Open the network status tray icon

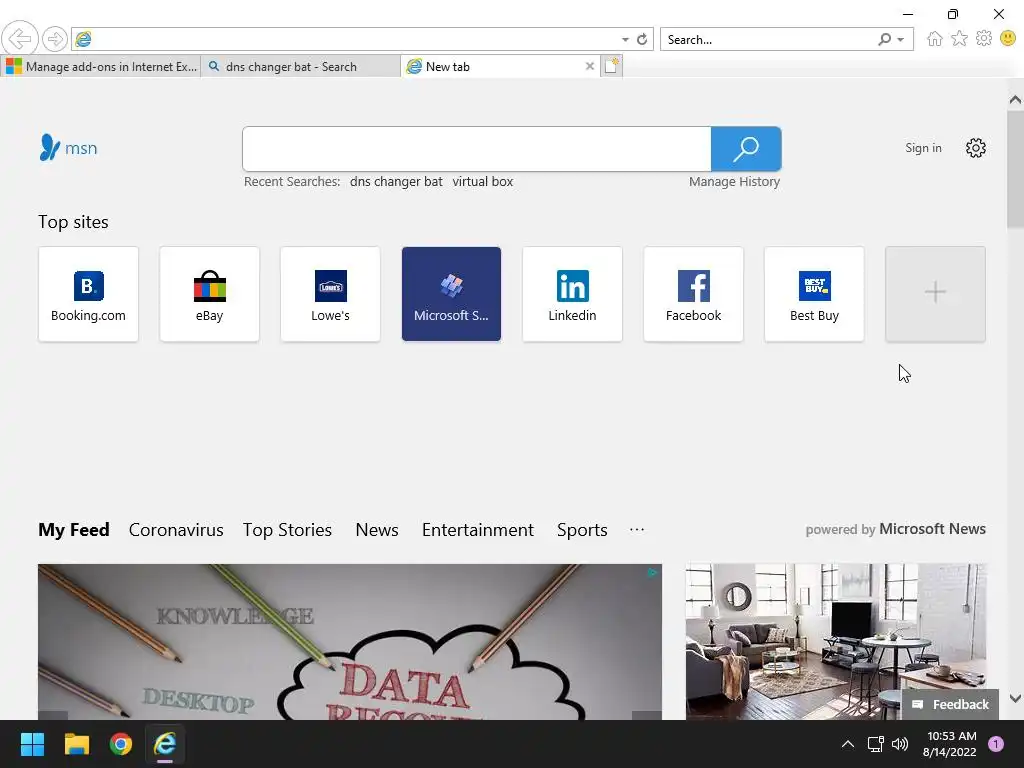pos(875,744)
